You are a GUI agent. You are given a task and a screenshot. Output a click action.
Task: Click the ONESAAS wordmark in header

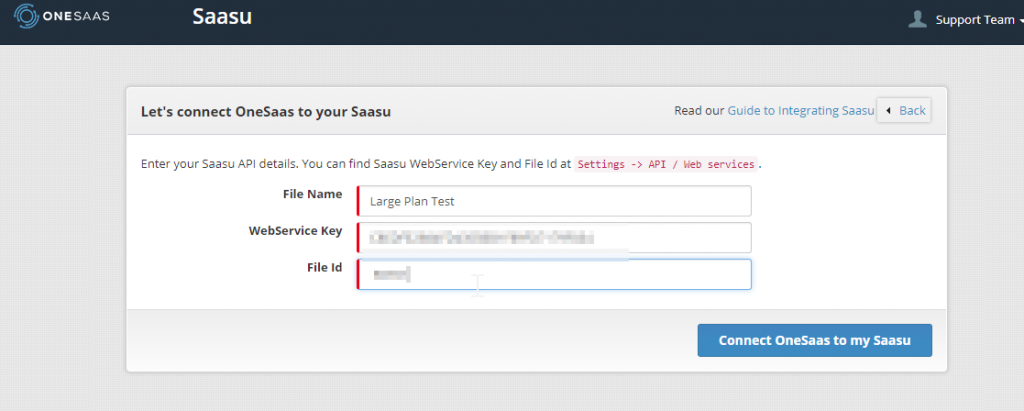76,17
